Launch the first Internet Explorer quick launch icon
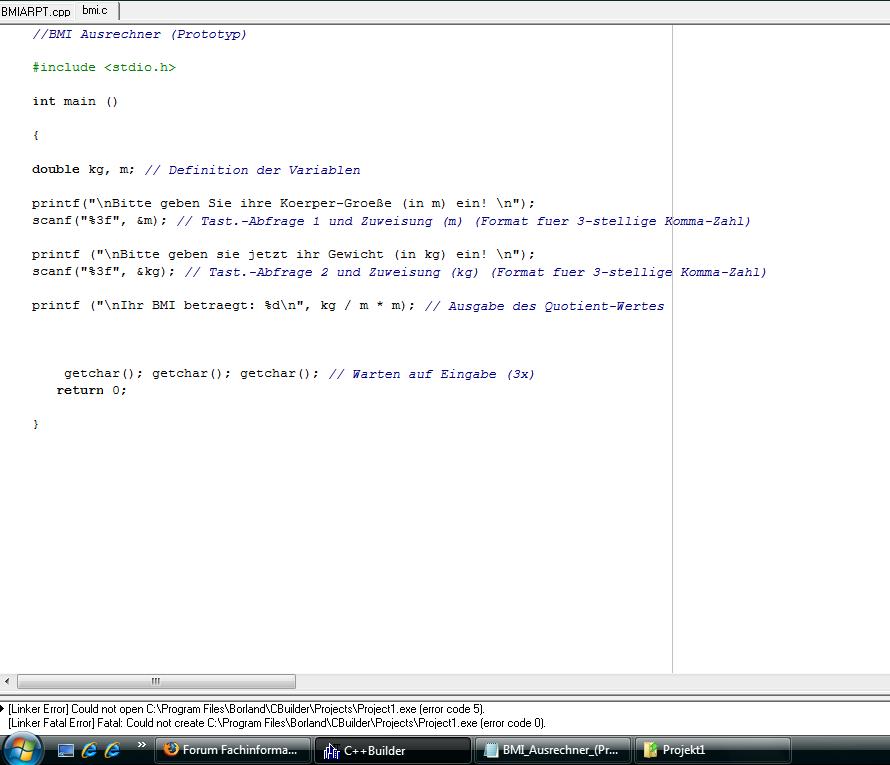 [x=89, y=750]
